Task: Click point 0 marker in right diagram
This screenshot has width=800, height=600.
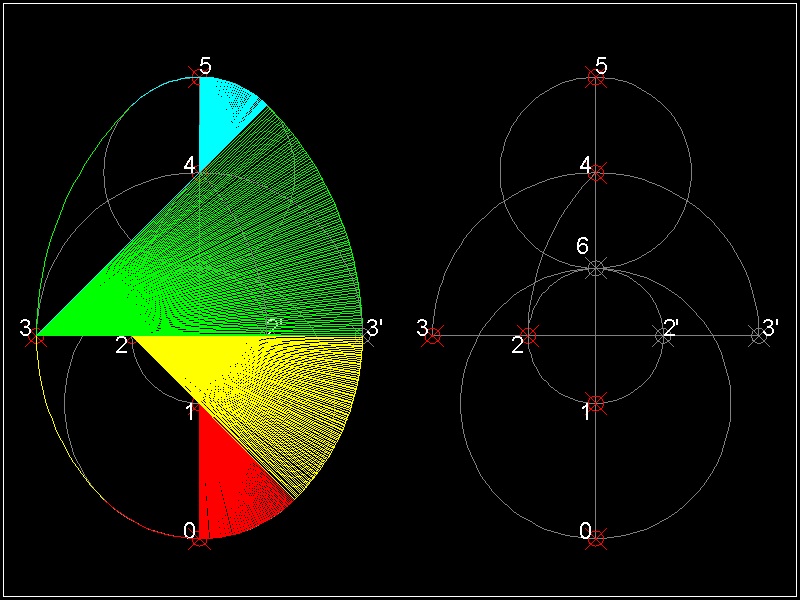Action: [596, 538]
